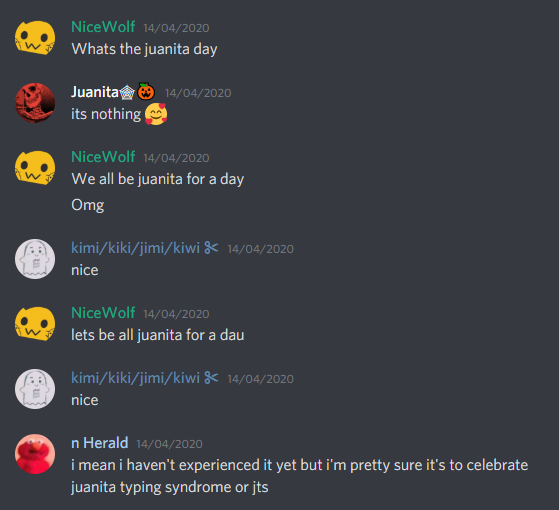559x510 pixels.
Task: Open NiceWolf's avatar on the first message
Action: click(x=35, y=38)
